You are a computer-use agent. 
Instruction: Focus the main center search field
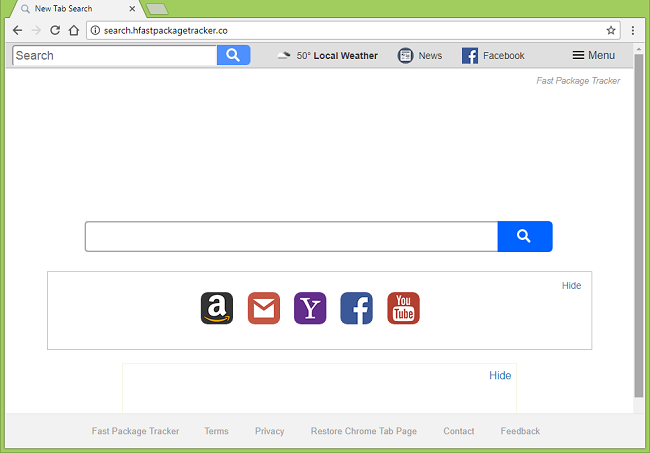tap(291, 237)
